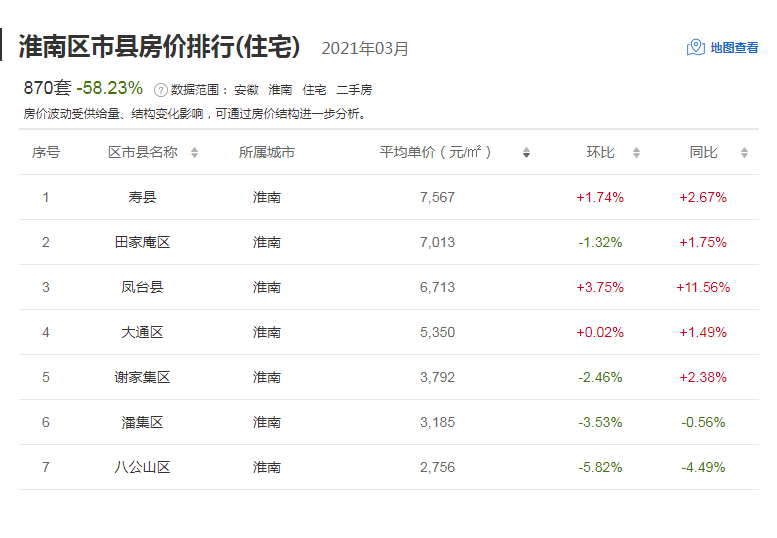Screen dimensions: 777x538
Task: Sort by 平均单价 using its sort arrows
Action: (x=526, y=153)
